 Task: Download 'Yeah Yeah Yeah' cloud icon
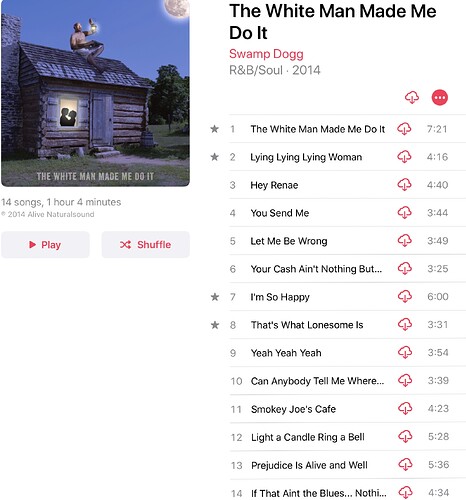pyautogui.click(x=405, y=352)
